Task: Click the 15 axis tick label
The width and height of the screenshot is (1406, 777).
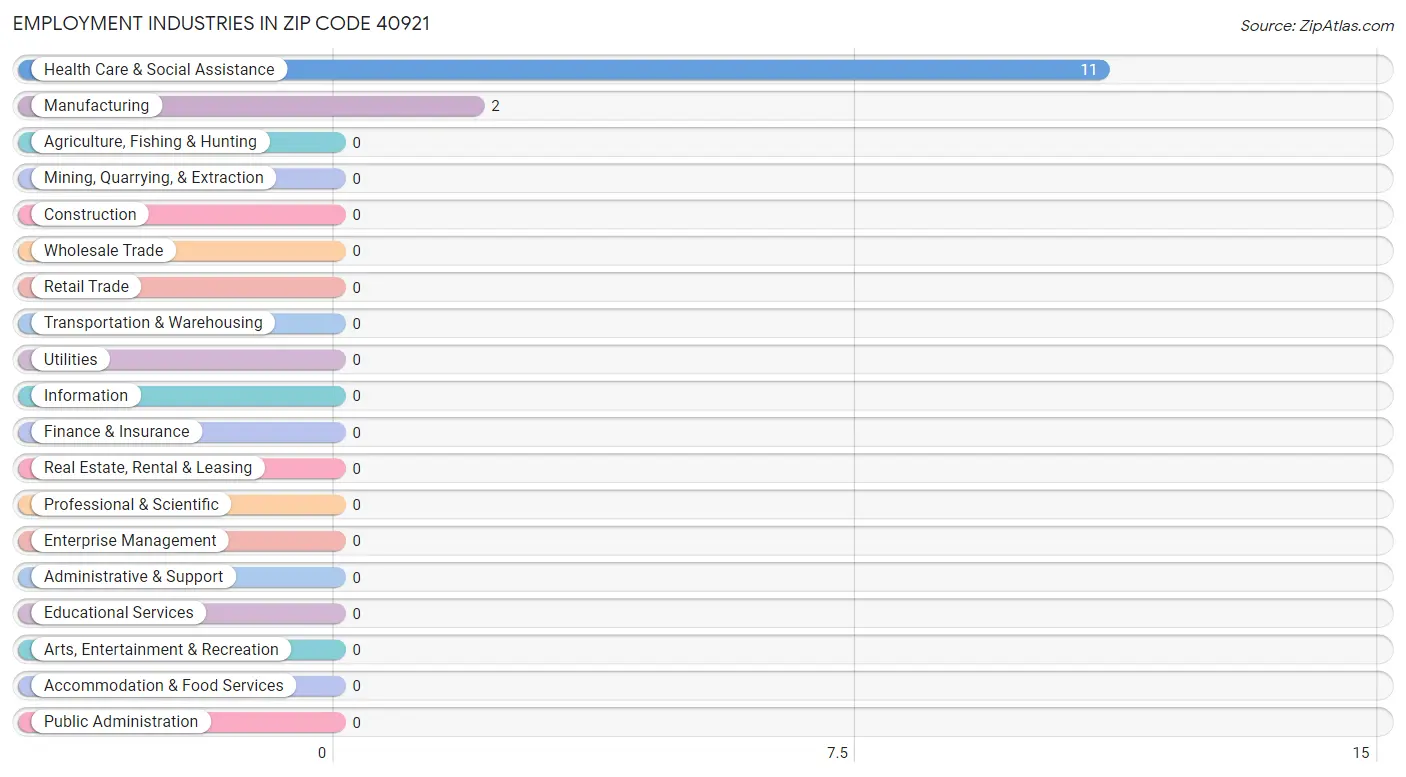Action: click(x=1360, y=753)
